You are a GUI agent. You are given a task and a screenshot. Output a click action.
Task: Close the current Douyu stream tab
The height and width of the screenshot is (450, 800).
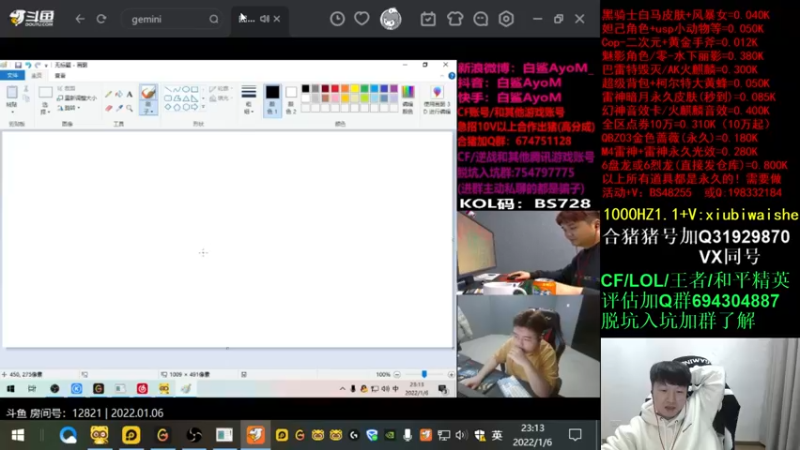277,19
